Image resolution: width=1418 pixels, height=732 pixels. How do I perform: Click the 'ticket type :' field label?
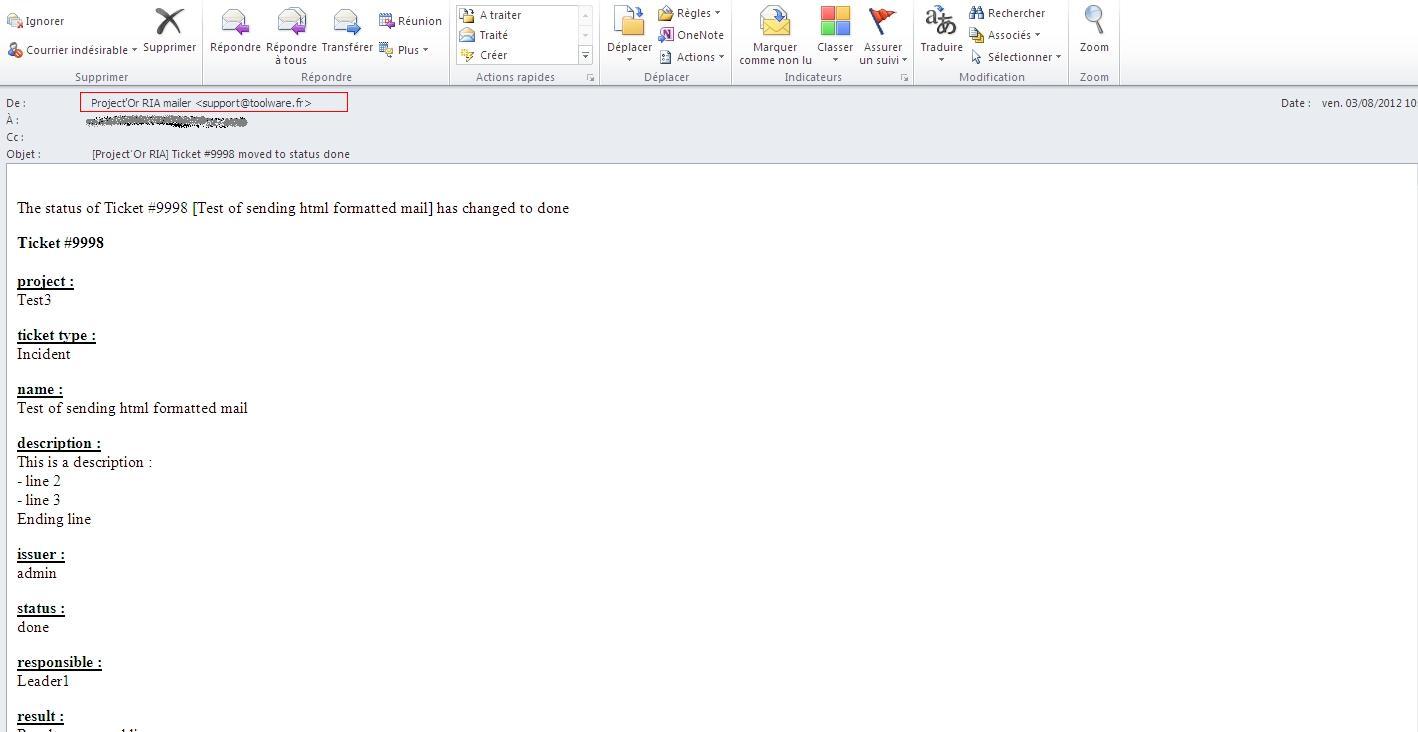[56, 335]
